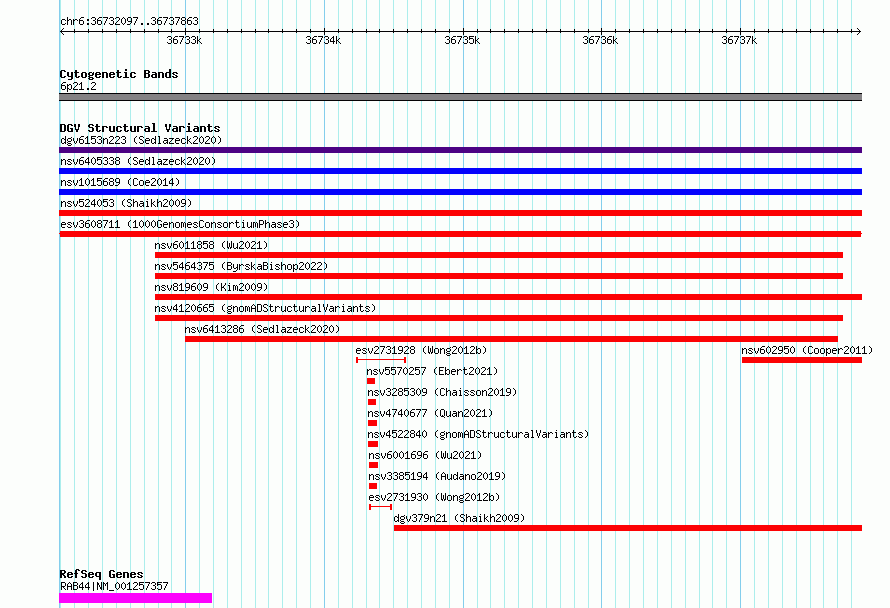
Task: Select the dark purple dgv6153n223 variant bar
Action: click(x=460, y=150)
